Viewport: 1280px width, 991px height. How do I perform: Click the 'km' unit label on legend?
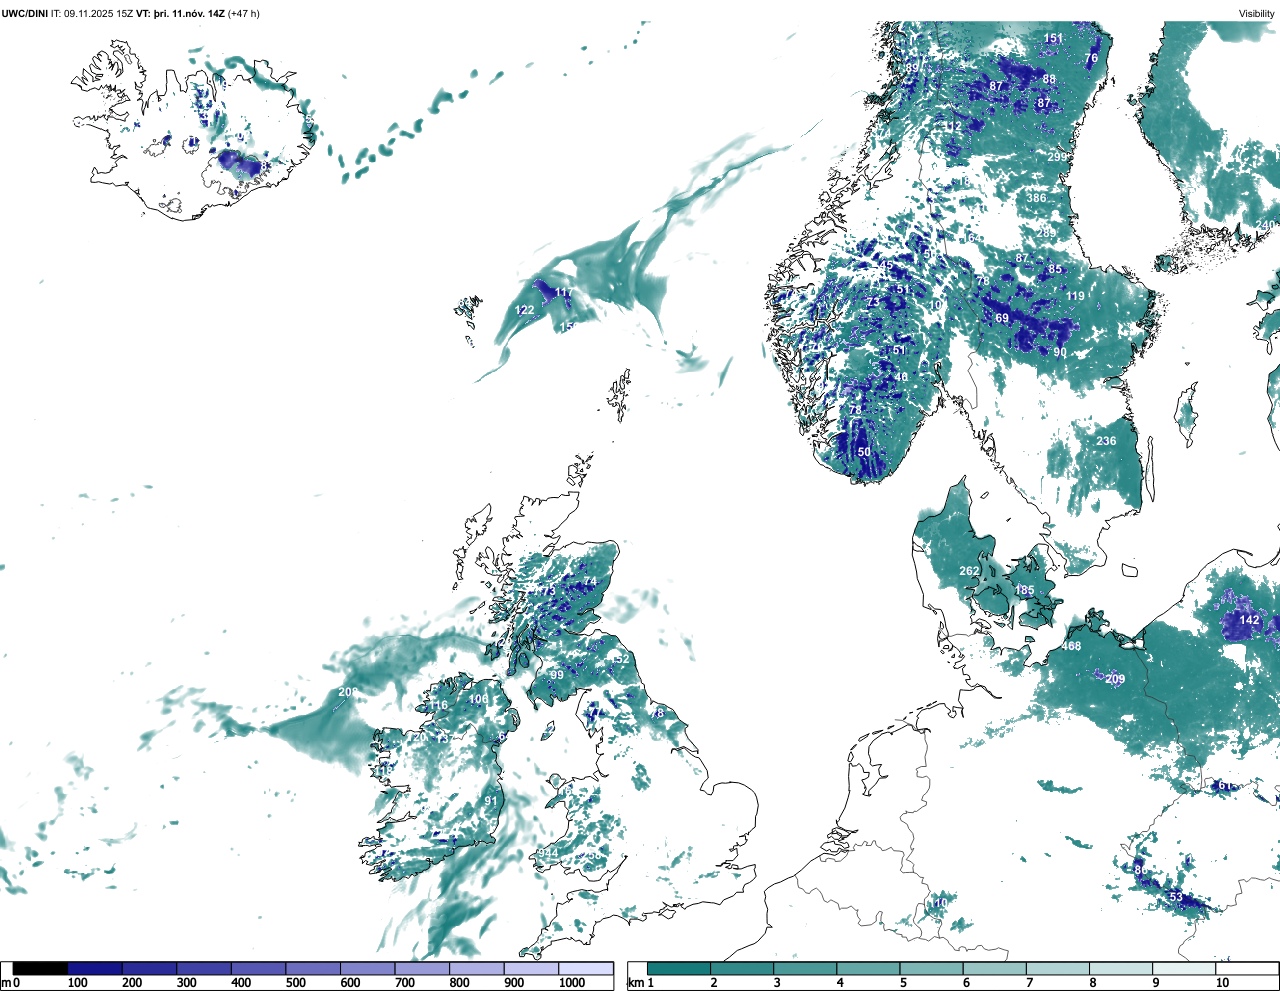[636, 983]
